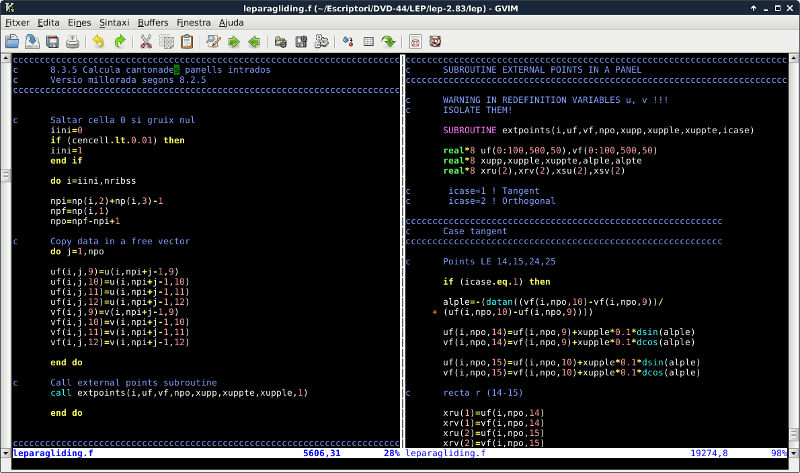Viewport: 800px width, 473px height.
Task: Click Jump to Tag green arrow icon
Action: 389,41
